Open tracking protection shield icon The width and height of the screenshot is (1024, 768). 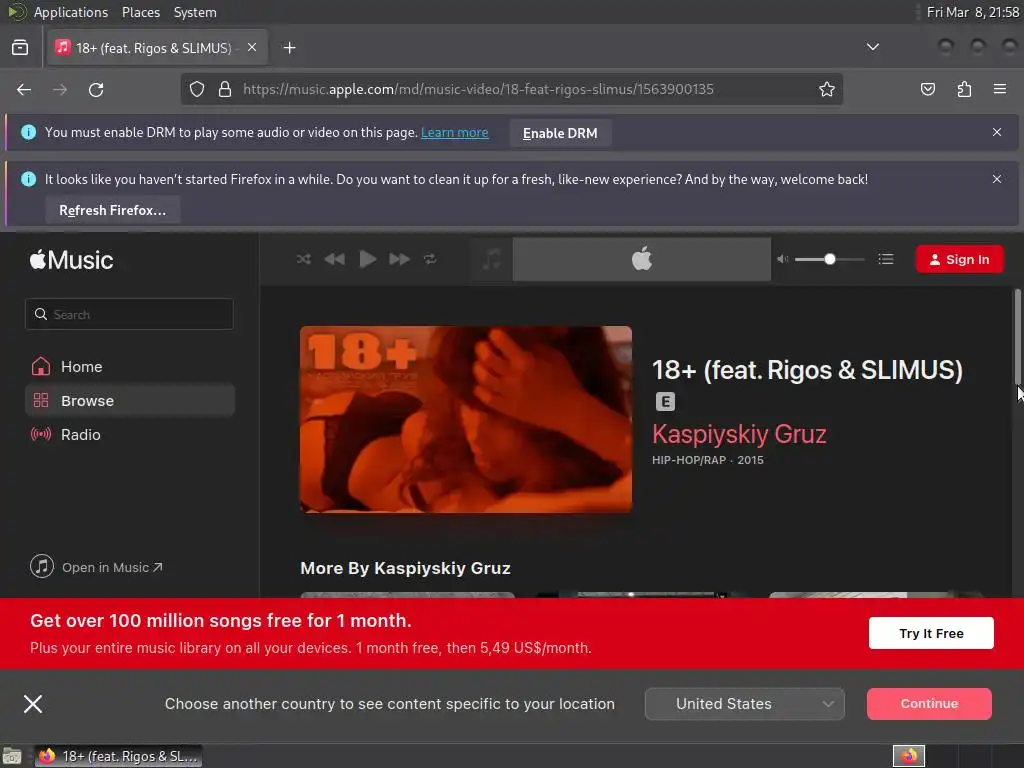tap(197, 89)
